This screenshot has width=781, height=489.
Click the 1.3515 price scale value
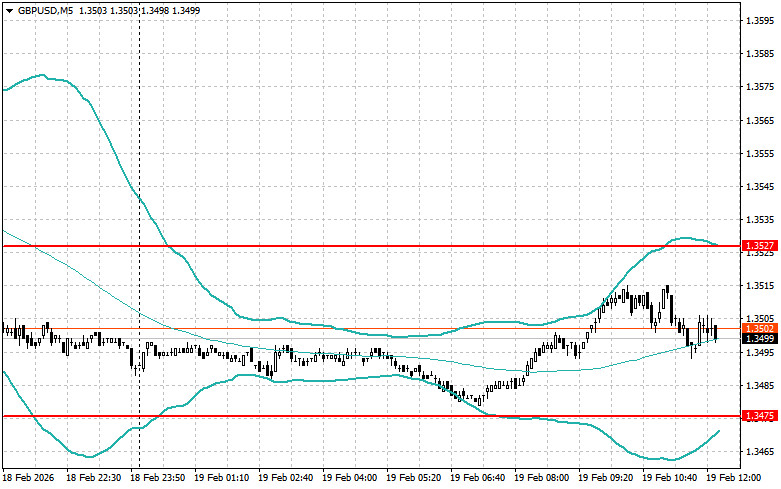(x=760, y=286)
